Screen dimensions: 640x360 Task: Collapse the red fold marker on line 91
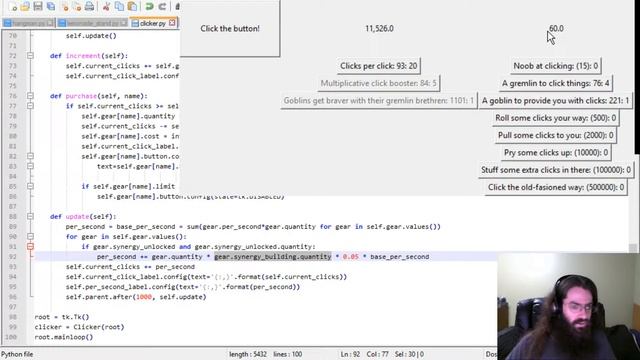click(31, 247)
